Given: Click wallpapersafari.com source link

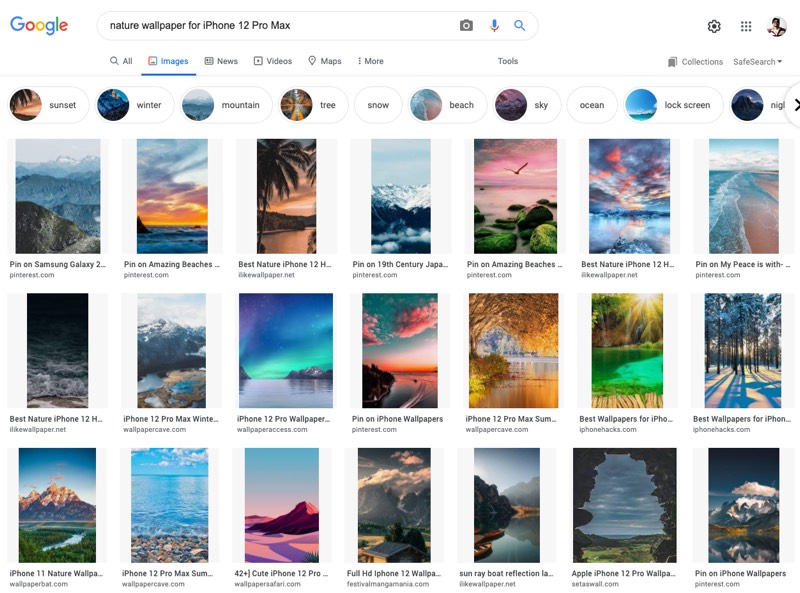Looking at the screenshot, I should pyautogui.click(x=267, y=584).
